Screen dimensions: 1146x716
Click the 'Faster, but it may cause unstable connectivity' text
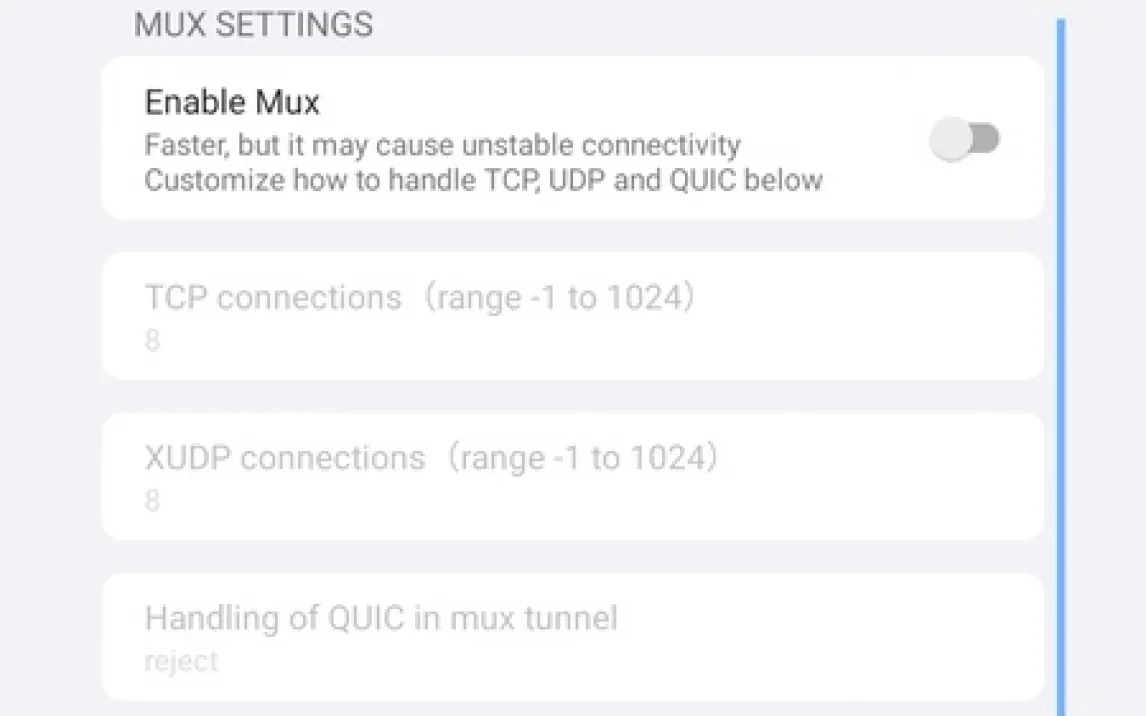click(442, 145)
